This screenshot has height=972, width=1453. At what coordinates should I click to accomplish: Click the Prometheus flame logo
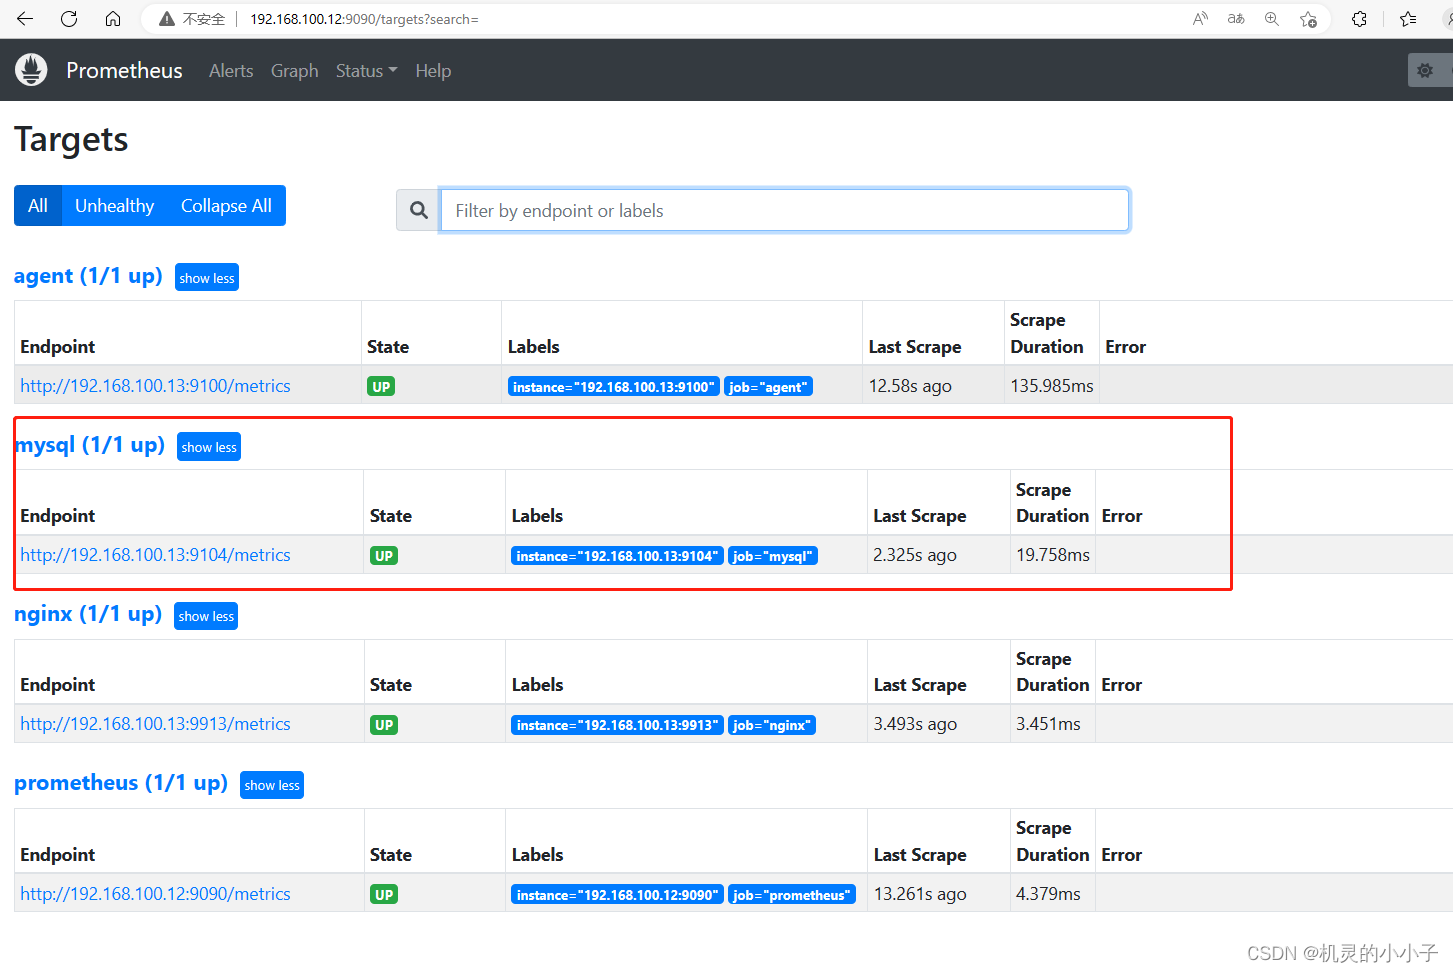pyautogui.click(x=31, y=70)
